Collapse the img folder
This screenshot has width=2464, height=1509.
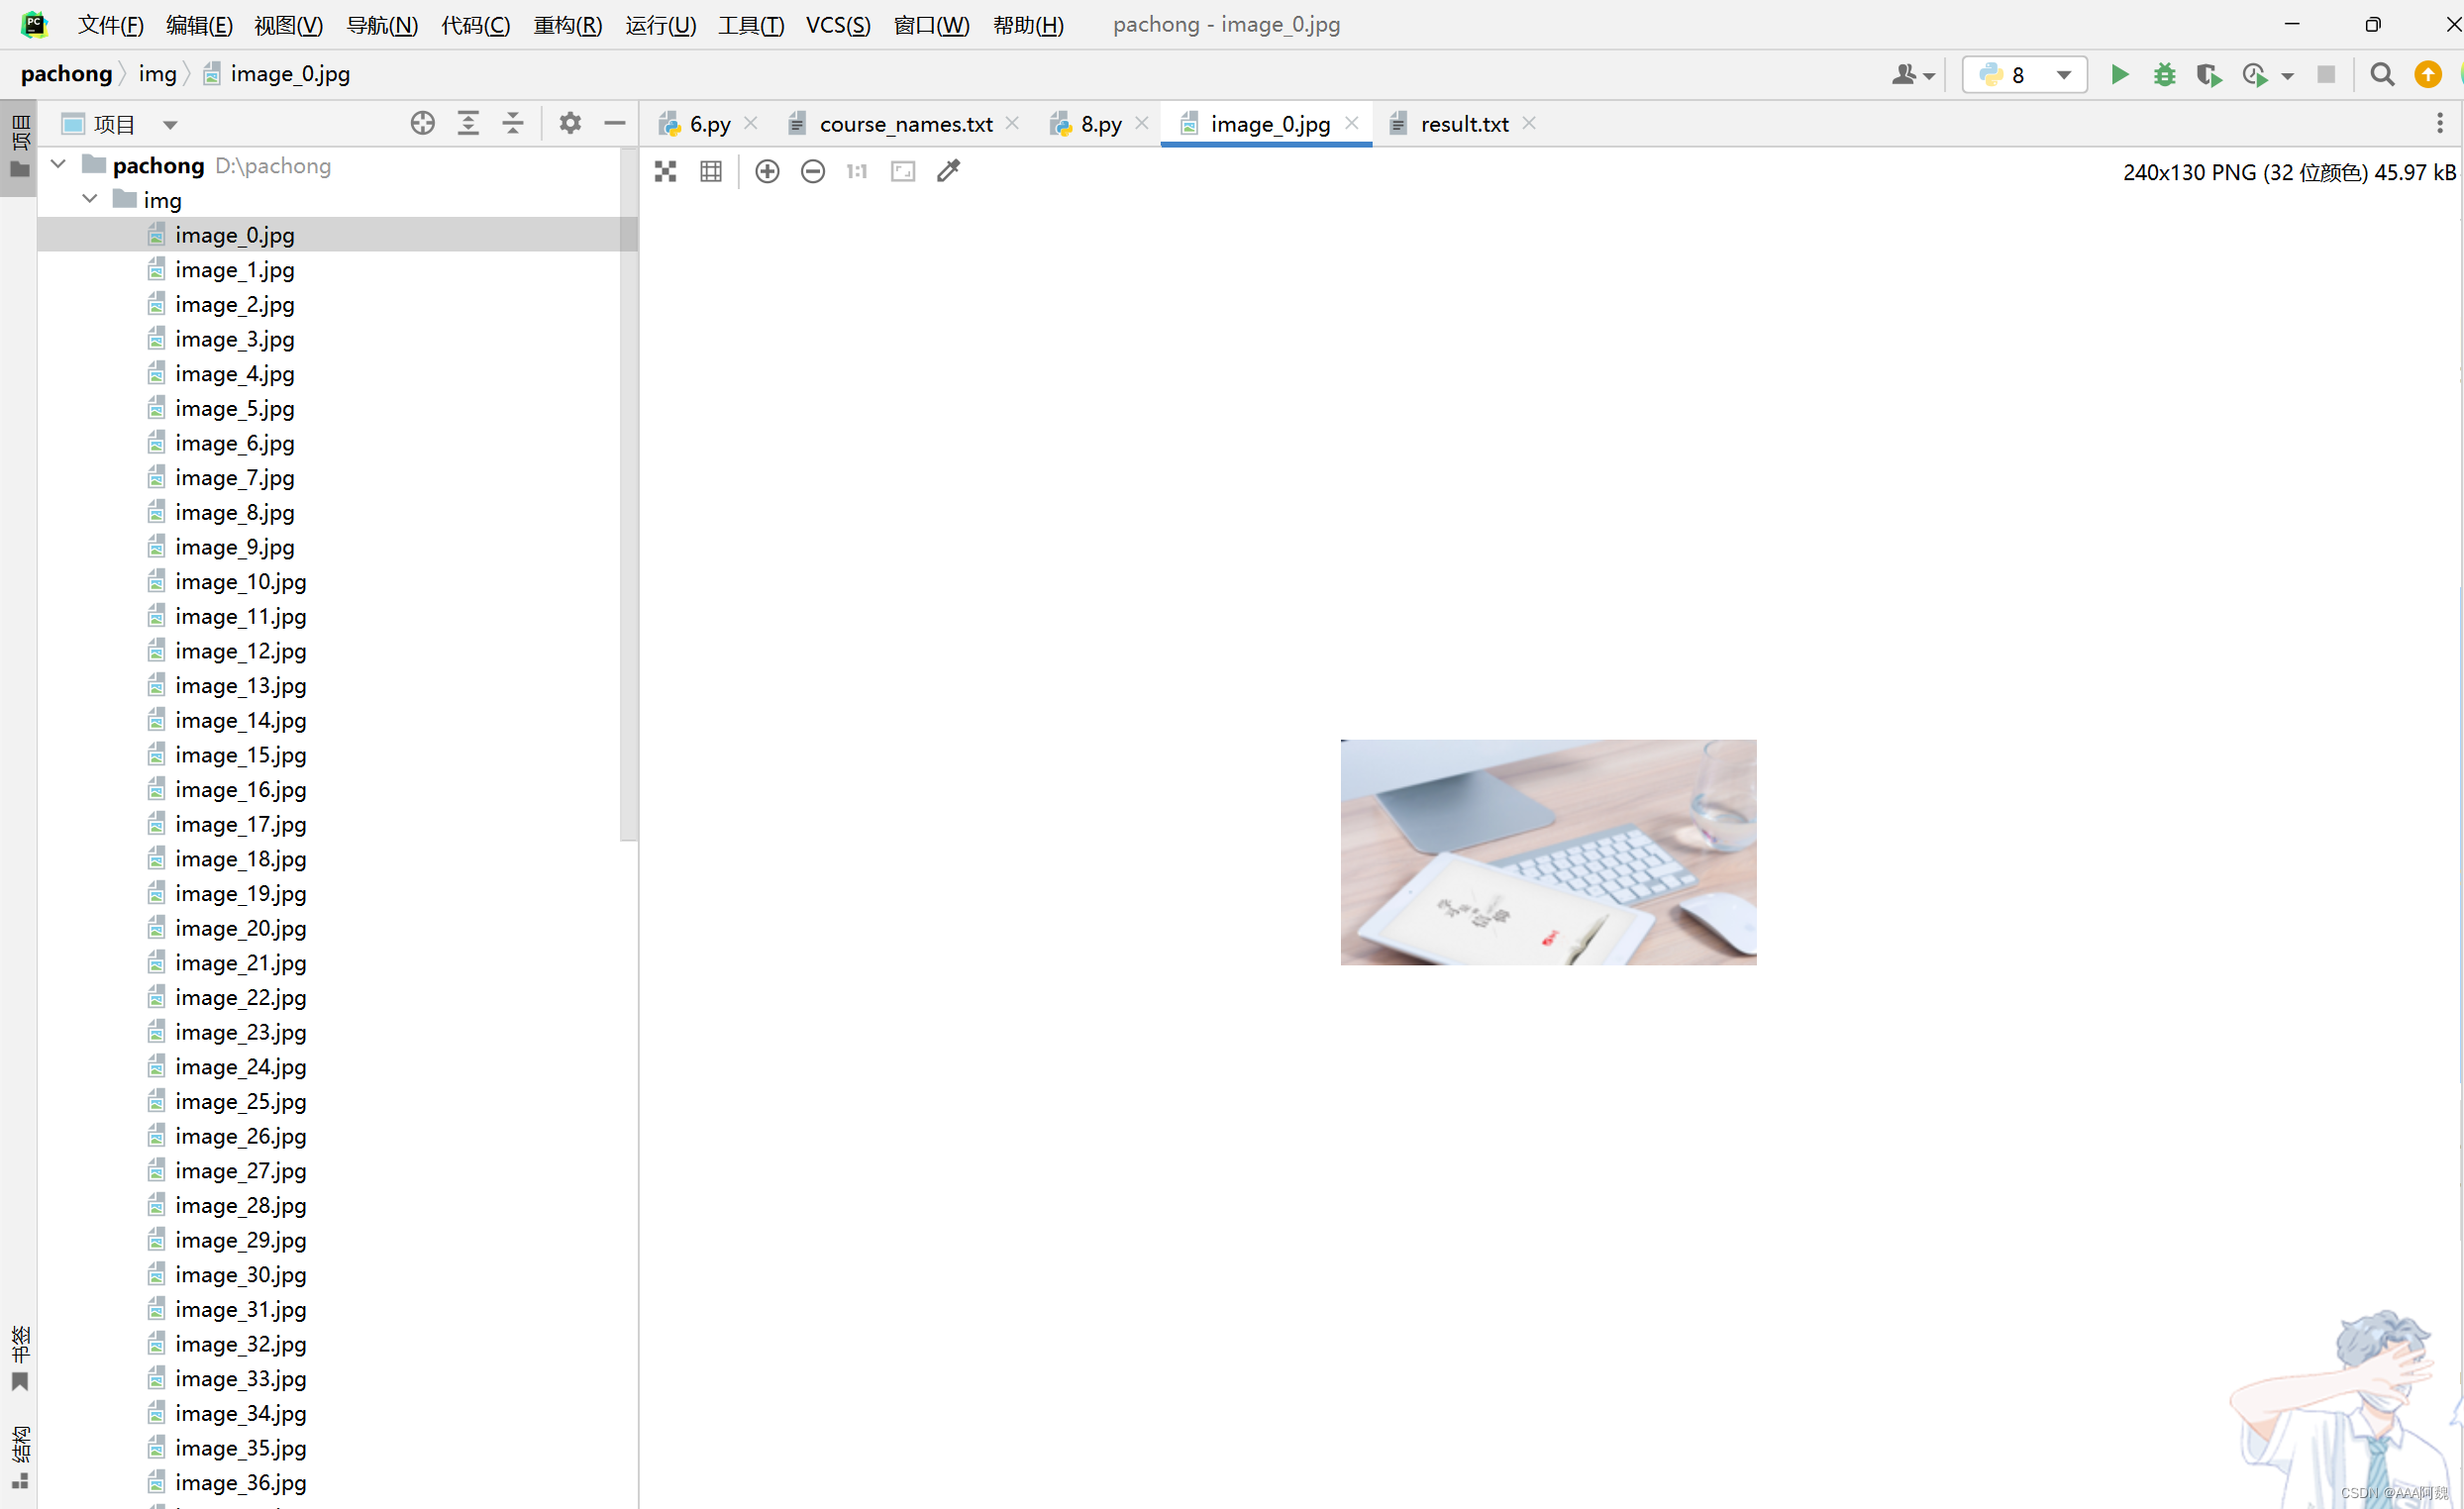tap(90, 199)
